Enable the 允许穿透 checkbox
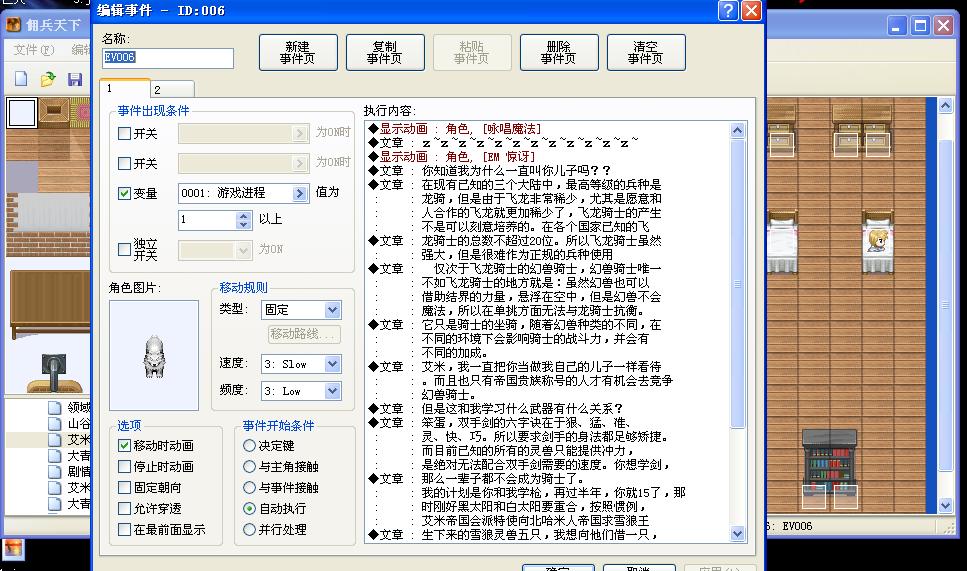Viewport: 967px width, 571px height. coord(125,509)
